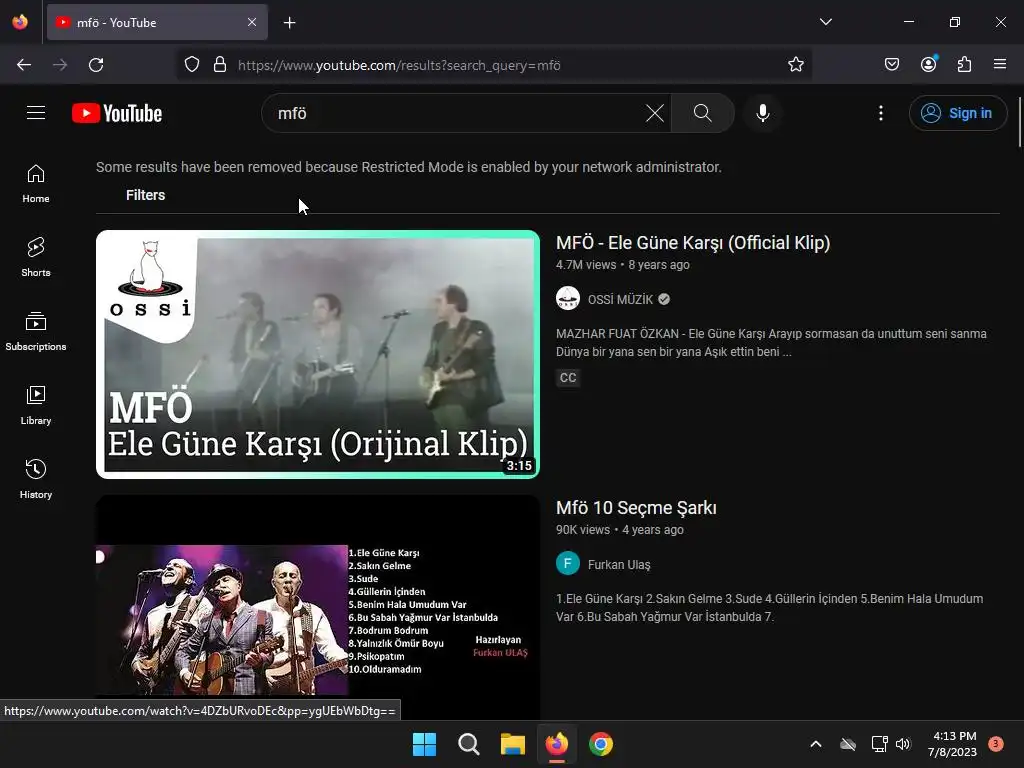The width and height of the screenshot is (1024, 768).
Task: Expand the list all tabs dropdown
Action: click(825, 22)
